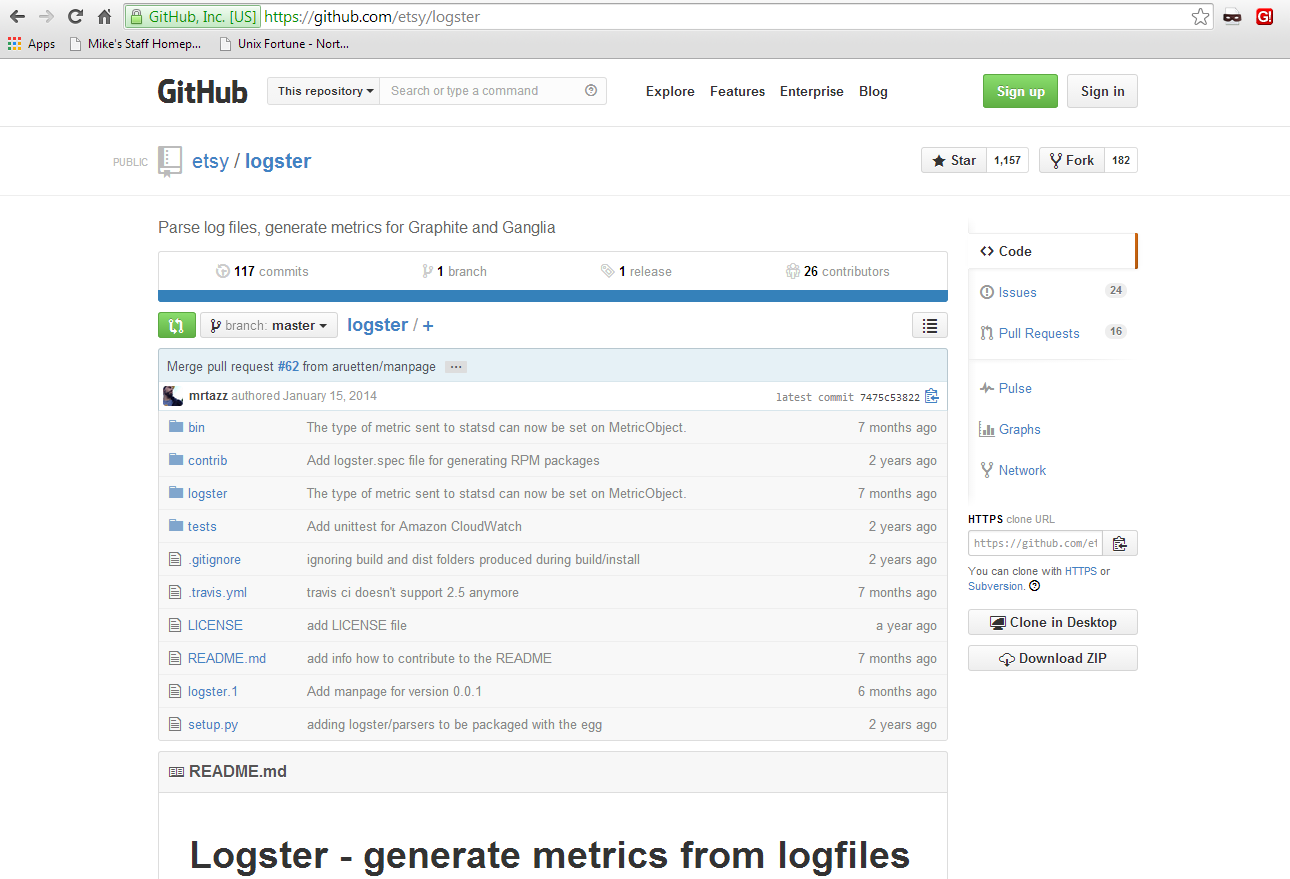
Task: Click the masked face extension icon
Action: point(1232,16)
